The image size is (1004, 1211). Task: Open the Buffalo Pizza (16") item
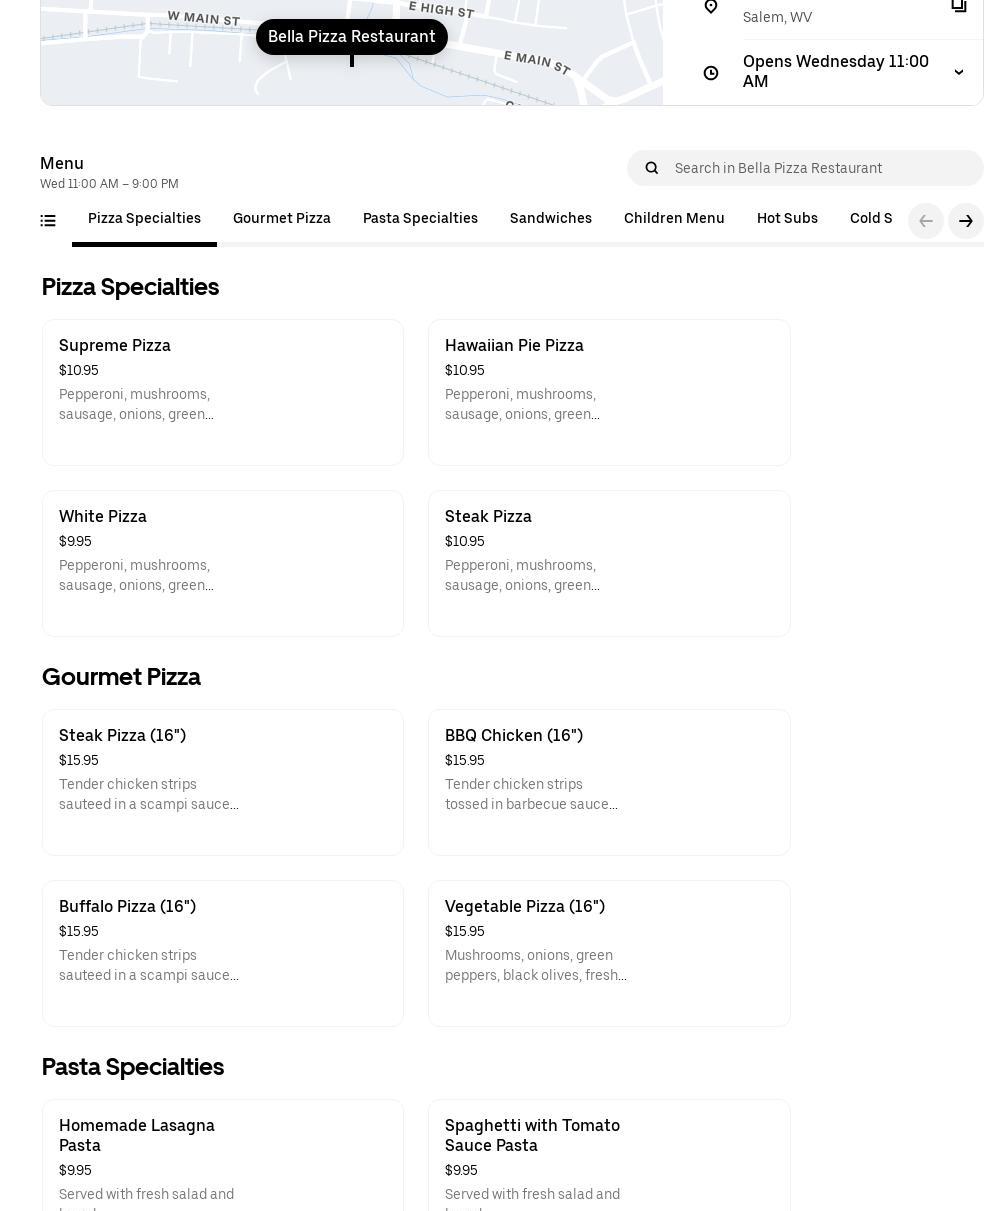tap(223, 954)
